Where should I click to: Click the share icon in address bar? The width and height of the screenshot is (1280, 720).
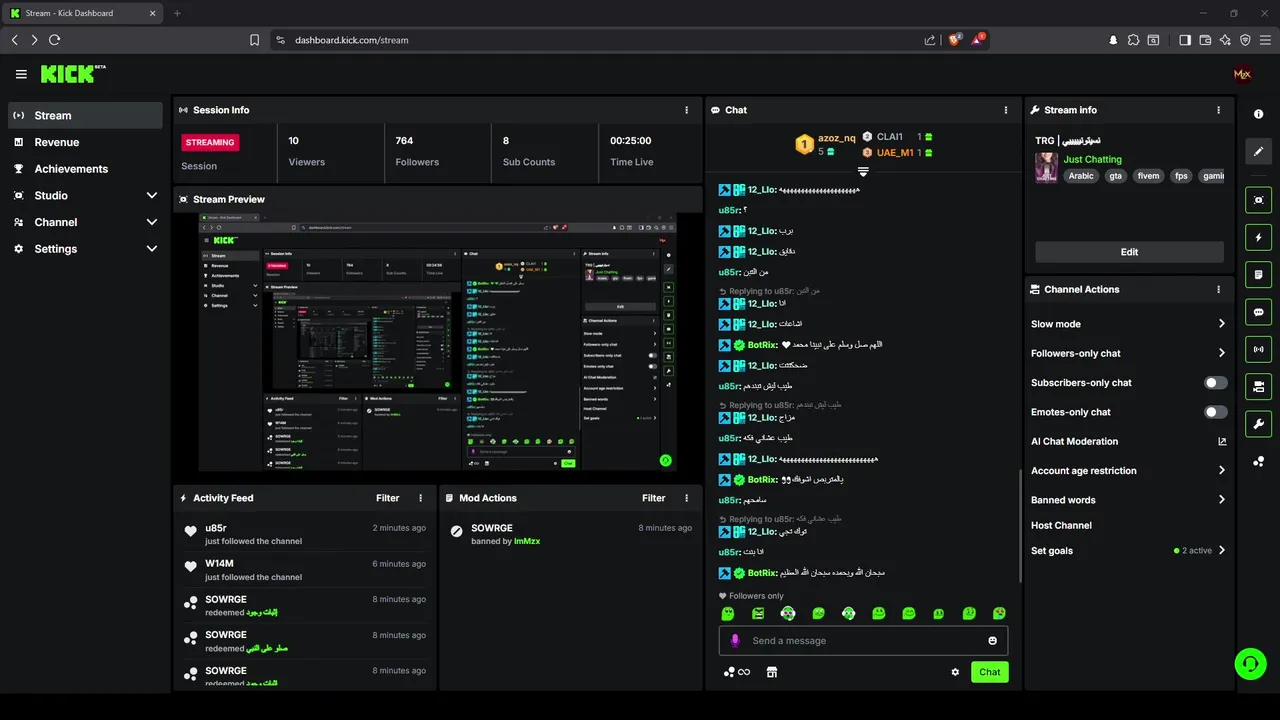pyautogui.click(x=930, y=40)
